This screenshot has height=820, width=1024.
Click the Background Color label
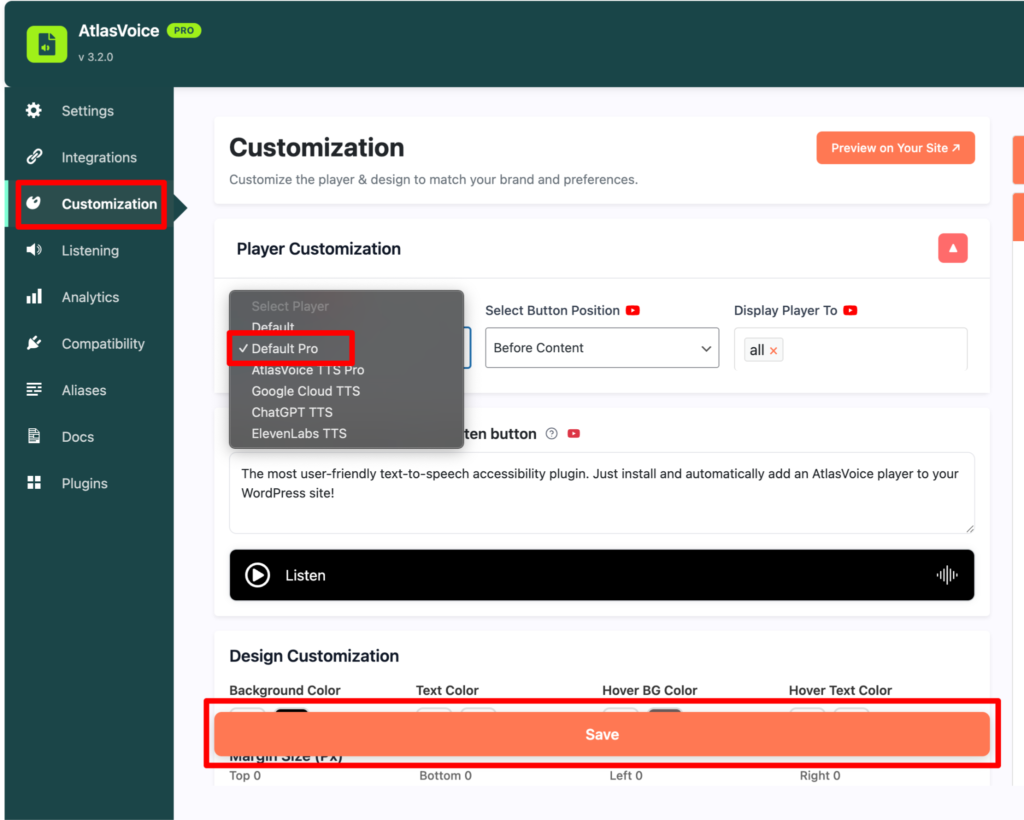tap(285, 690)
